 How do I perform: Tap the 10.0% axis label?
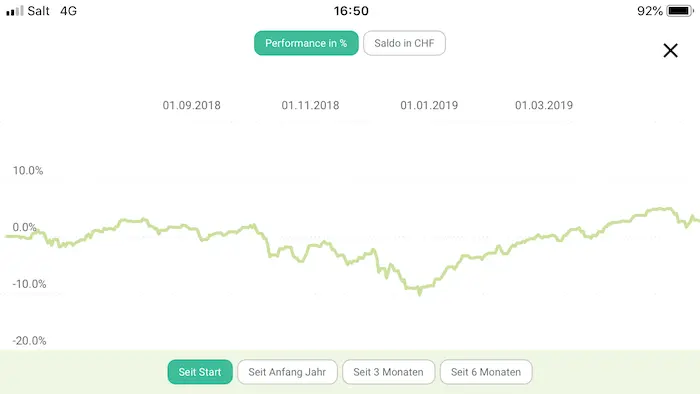click(28, 170)
